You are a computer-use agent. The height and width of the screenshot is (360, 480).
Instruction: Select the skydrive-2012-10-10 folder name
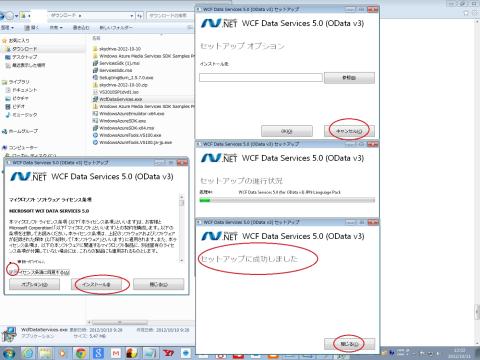(120, 49)
